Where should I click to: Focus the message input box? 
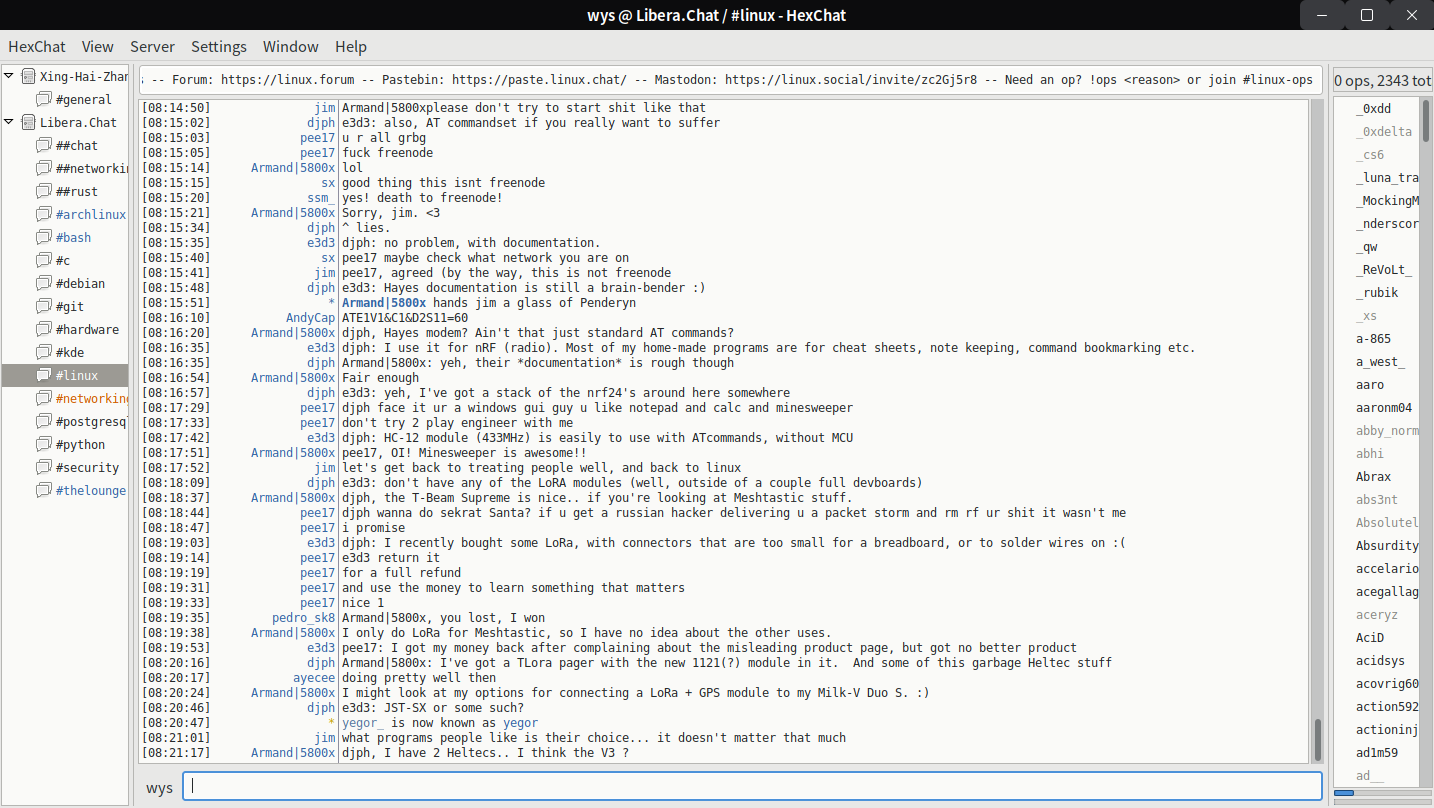[x=752, y=786]
